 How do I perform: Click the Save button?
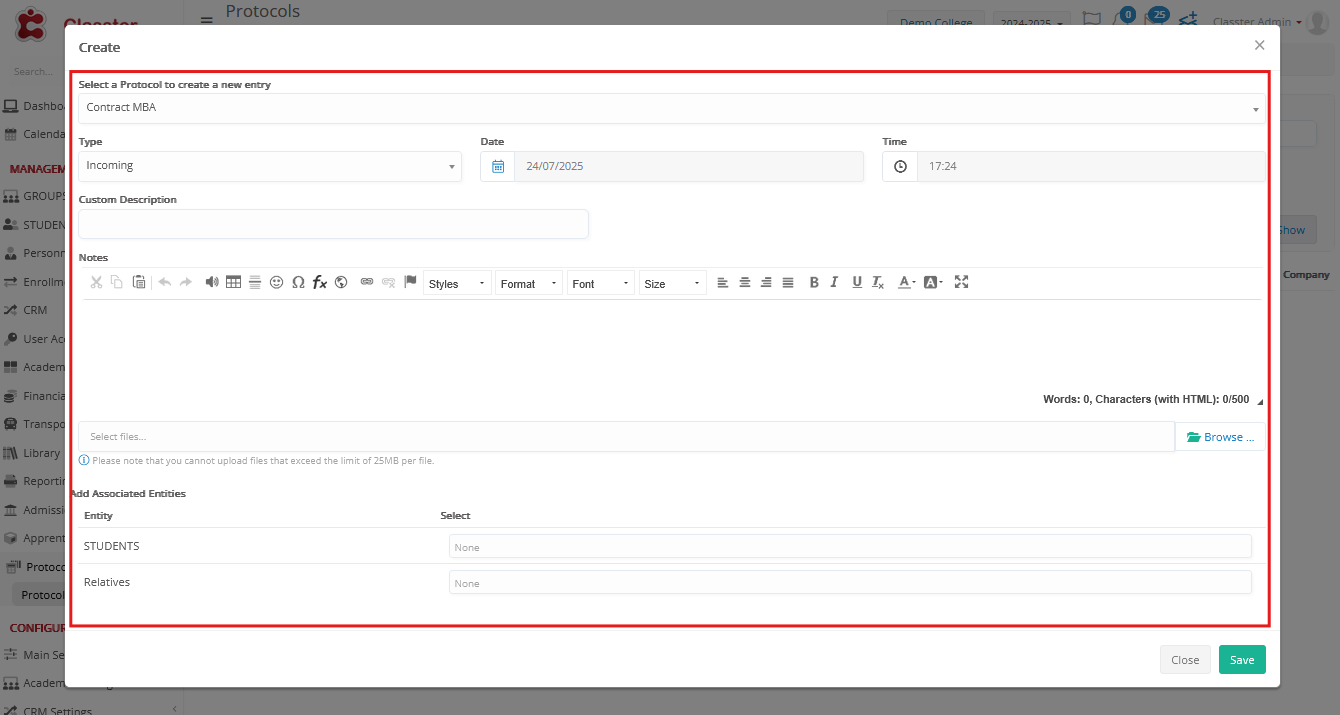pos(1242,660)
